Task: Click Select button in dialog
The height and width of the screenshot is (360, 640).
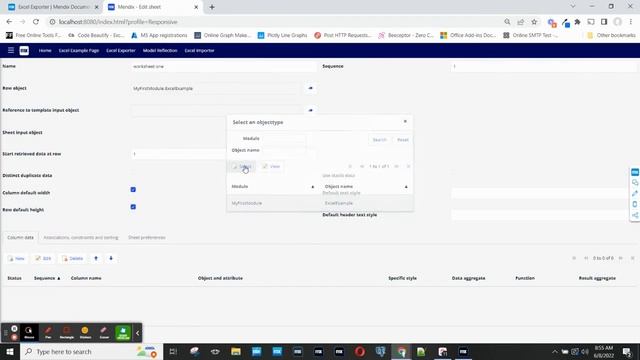Action: pos(242,167)
